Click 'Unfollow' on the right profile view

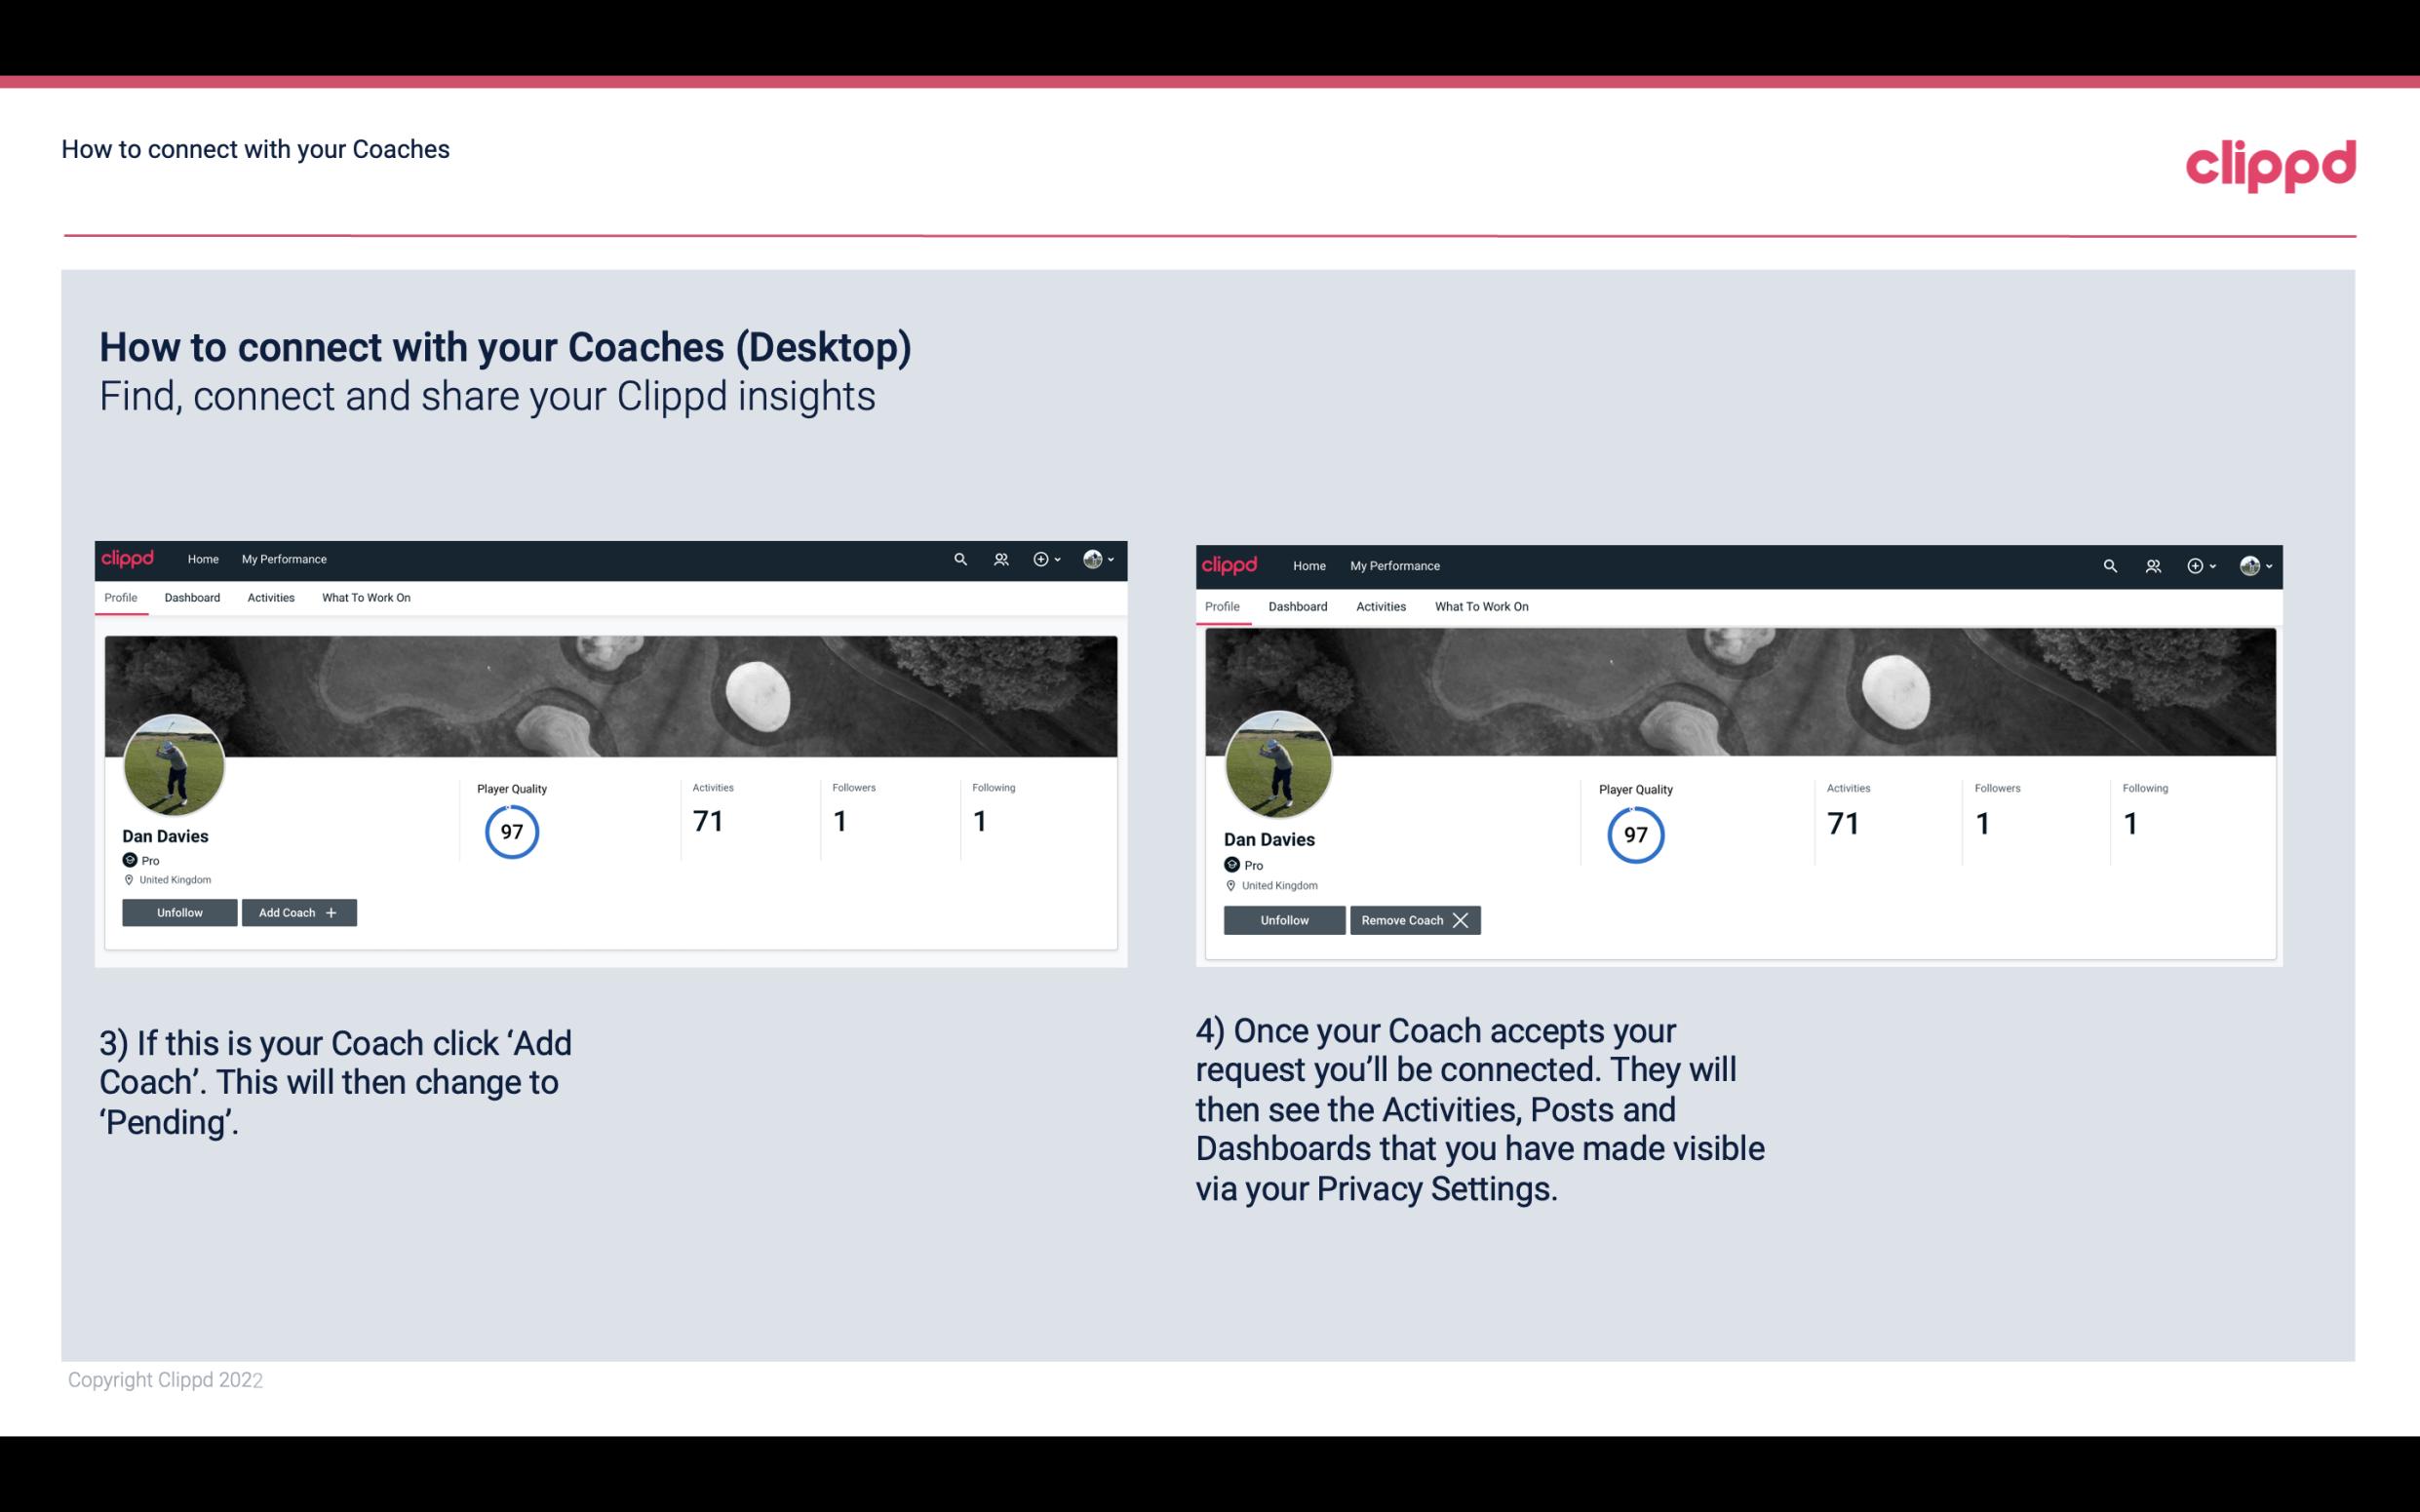coord(1284,919)
